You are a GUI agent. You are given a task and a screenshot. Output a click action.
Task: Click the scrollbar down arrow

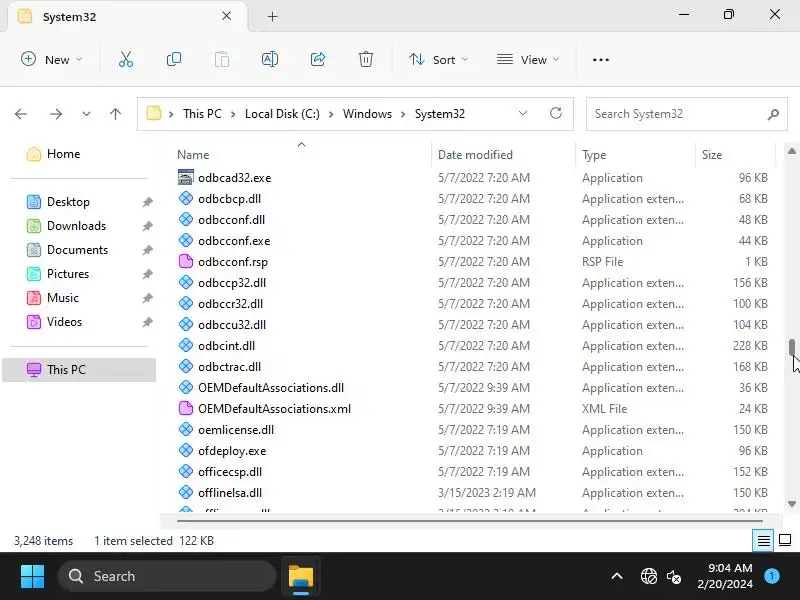pyautogui.click(x=791, y=504)
